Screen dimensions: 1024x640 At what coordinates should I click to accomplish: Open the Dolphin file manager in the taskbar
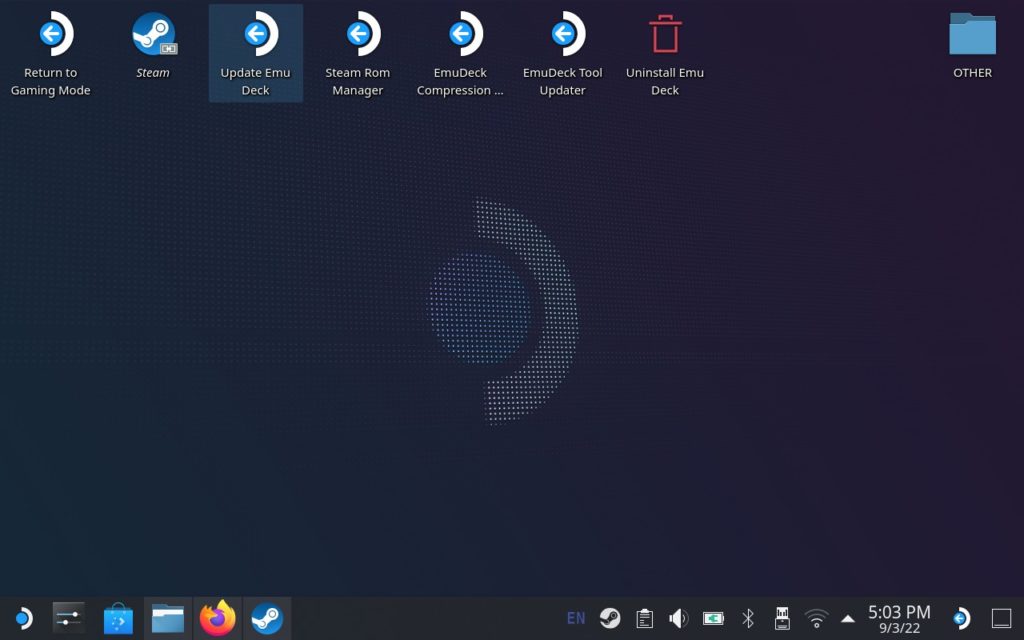click(x=168, y=618)
